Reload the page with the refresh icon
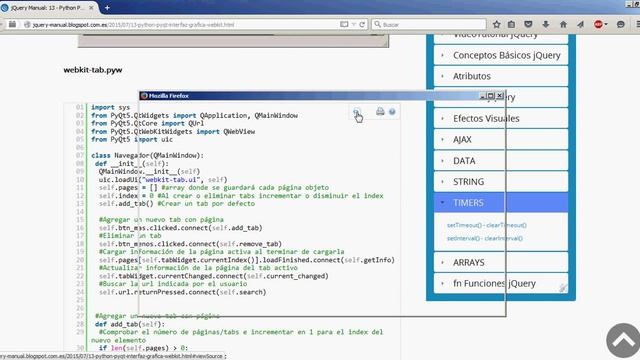This screenshot has height=360, width=640. pyautogui.click(x=362, y=24)
